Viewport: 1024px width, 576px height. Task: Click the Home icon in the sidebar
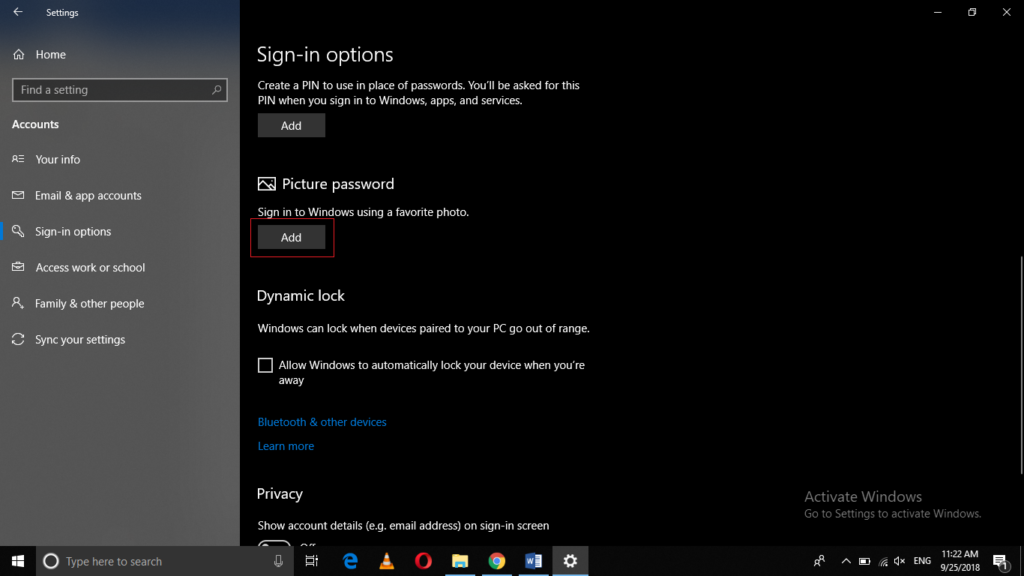tap(17, 54)
